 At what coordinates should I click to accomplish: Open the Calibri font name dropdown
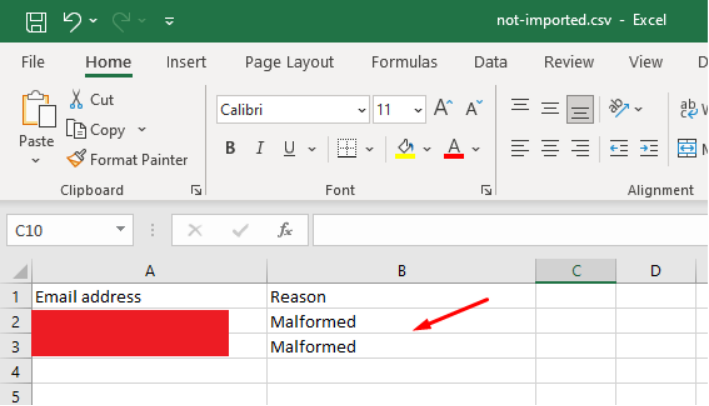point(361,109)
